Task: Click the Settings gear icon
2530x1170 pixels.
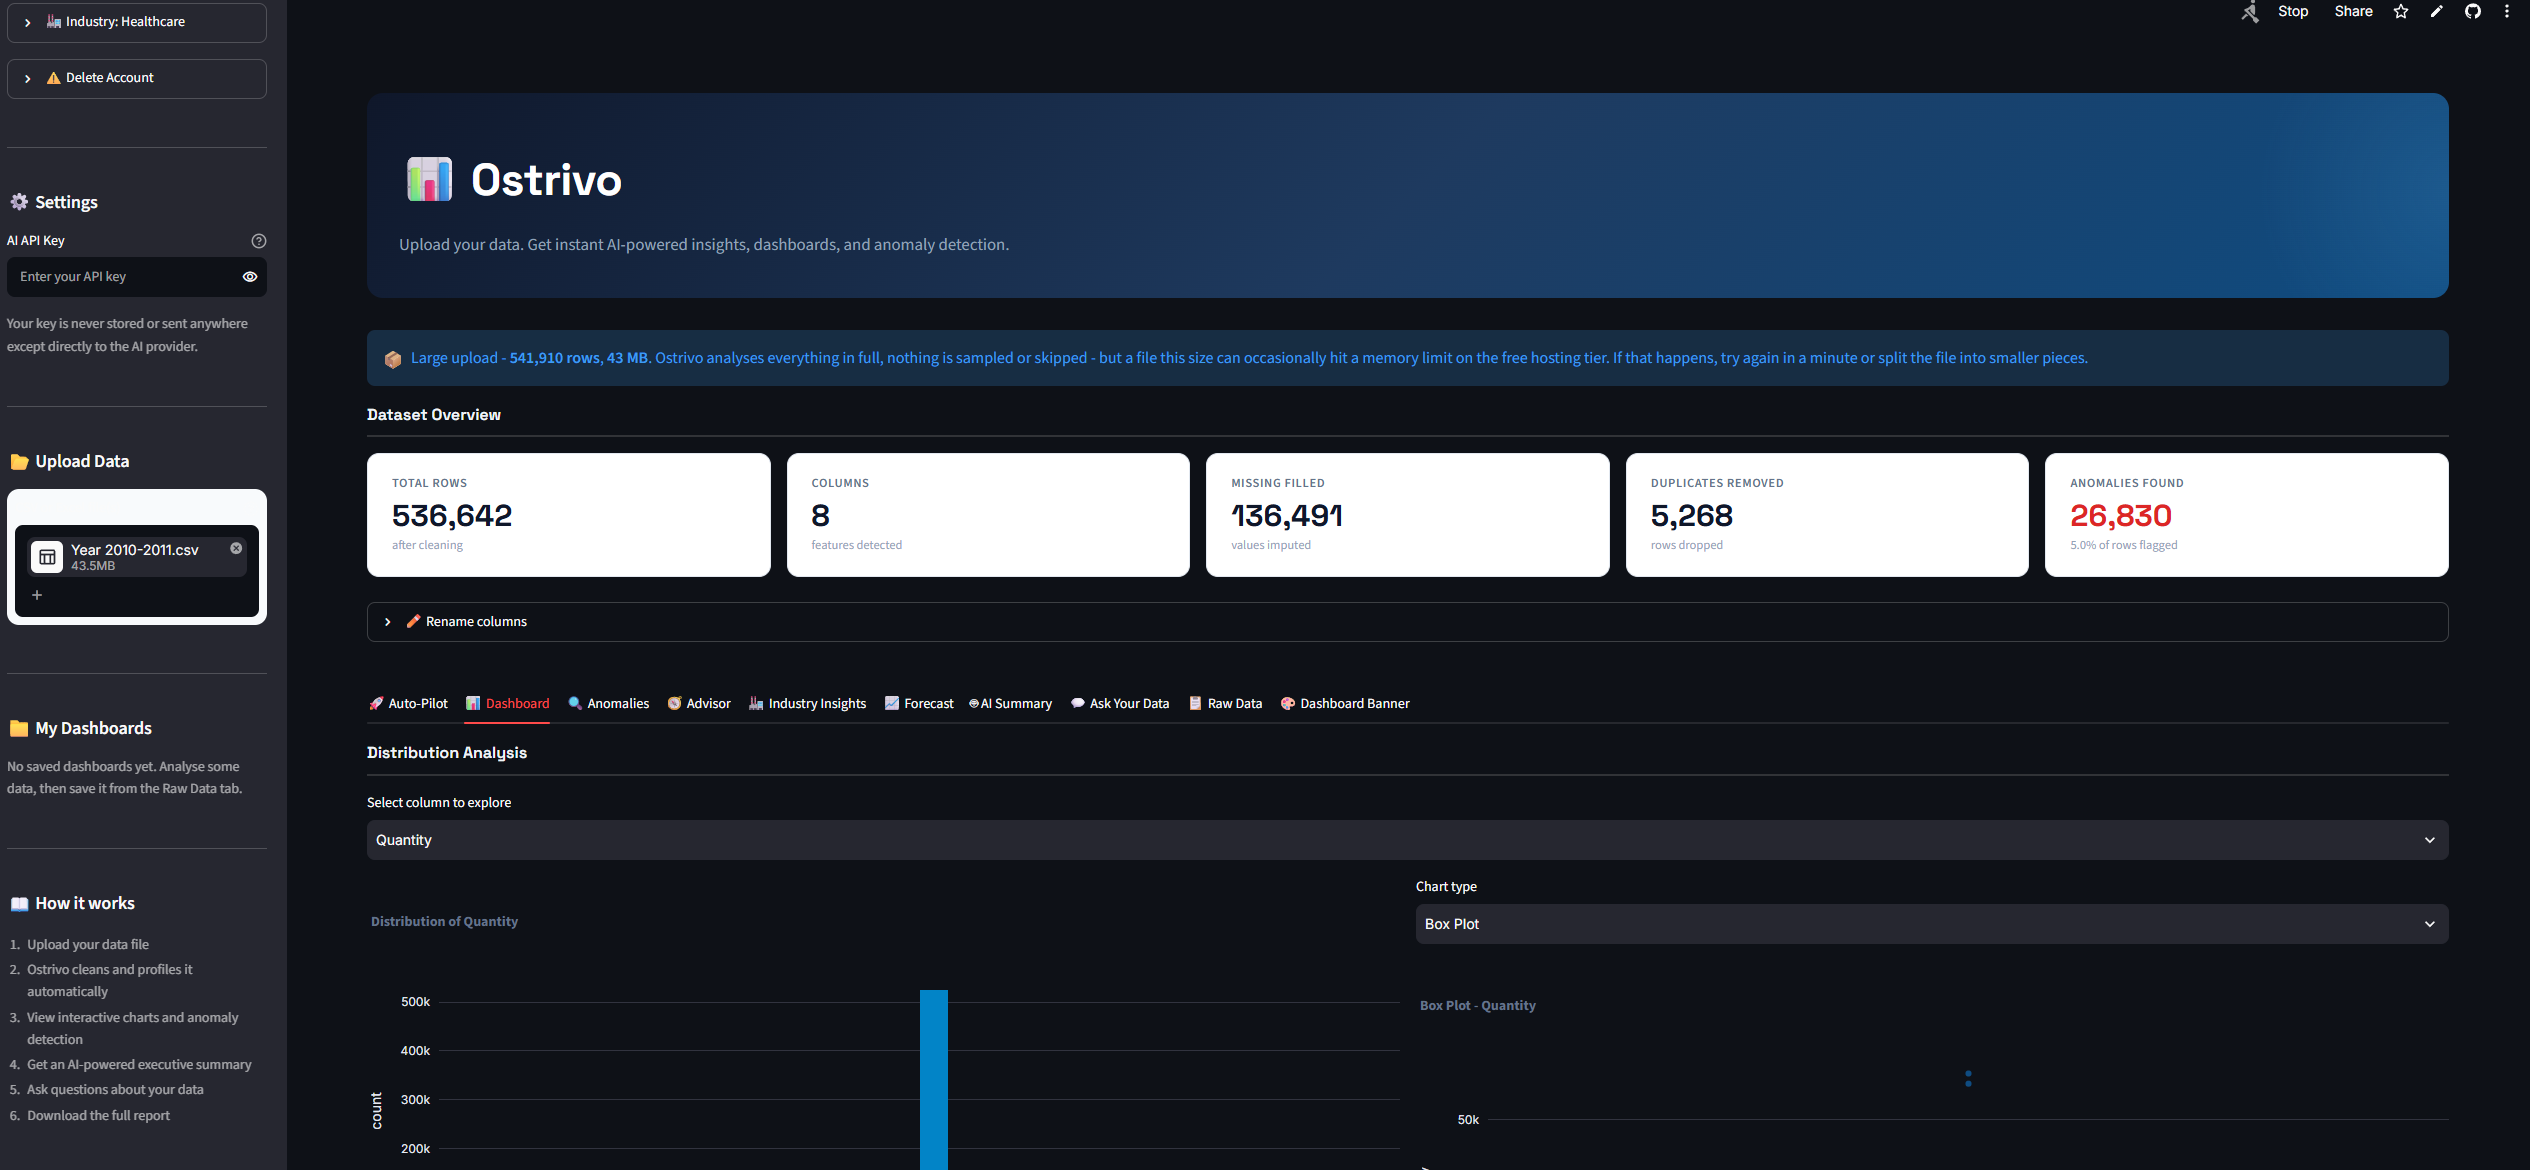Action: tap(19, 202)
